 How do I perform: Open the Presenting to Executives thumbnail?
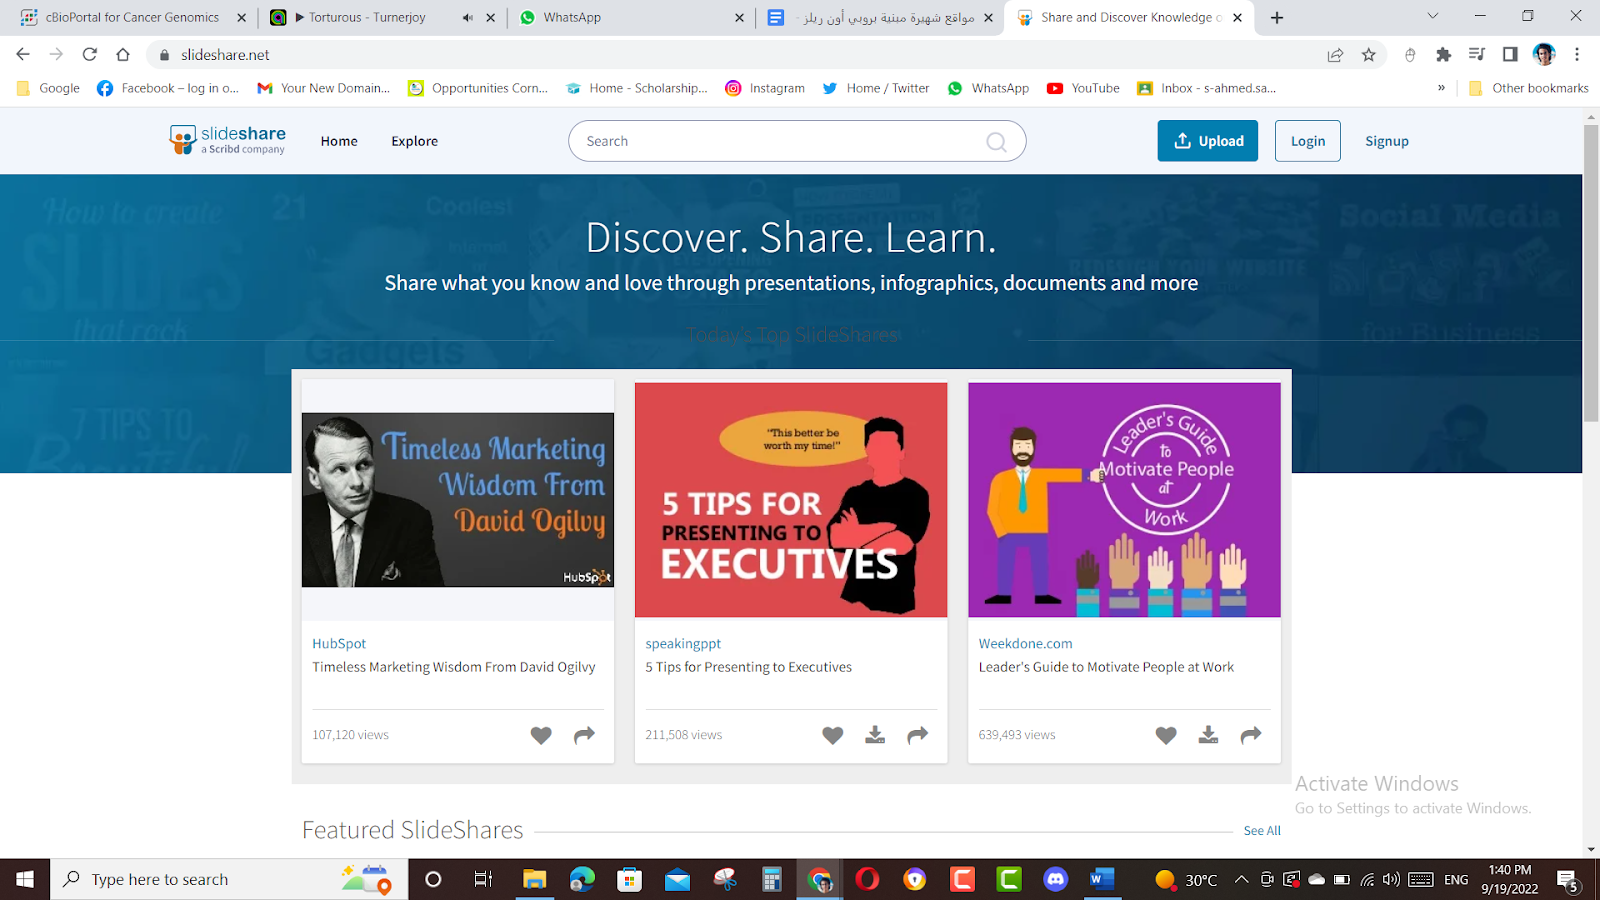pos(791,500)
